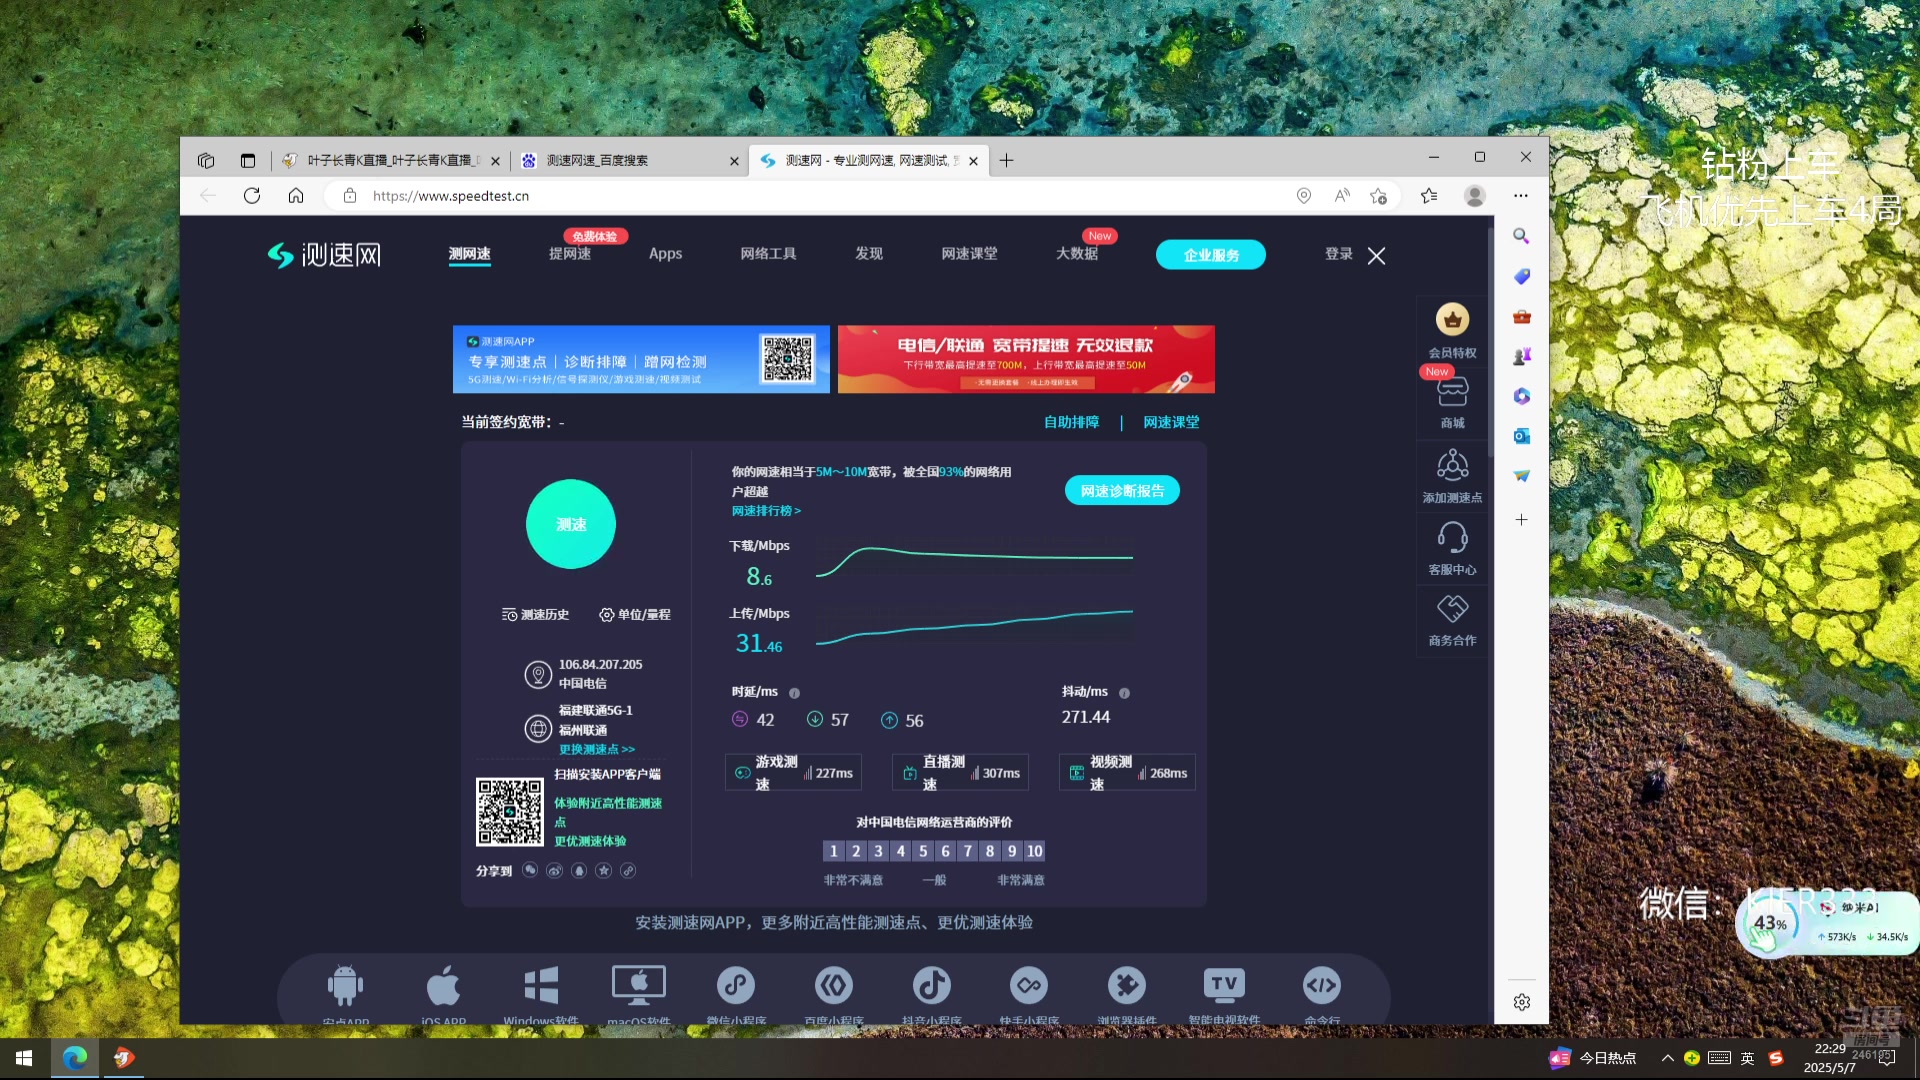The image size is (1920, 1080).
Task: Start the 直播测速 live stream test
Action: 960,773
